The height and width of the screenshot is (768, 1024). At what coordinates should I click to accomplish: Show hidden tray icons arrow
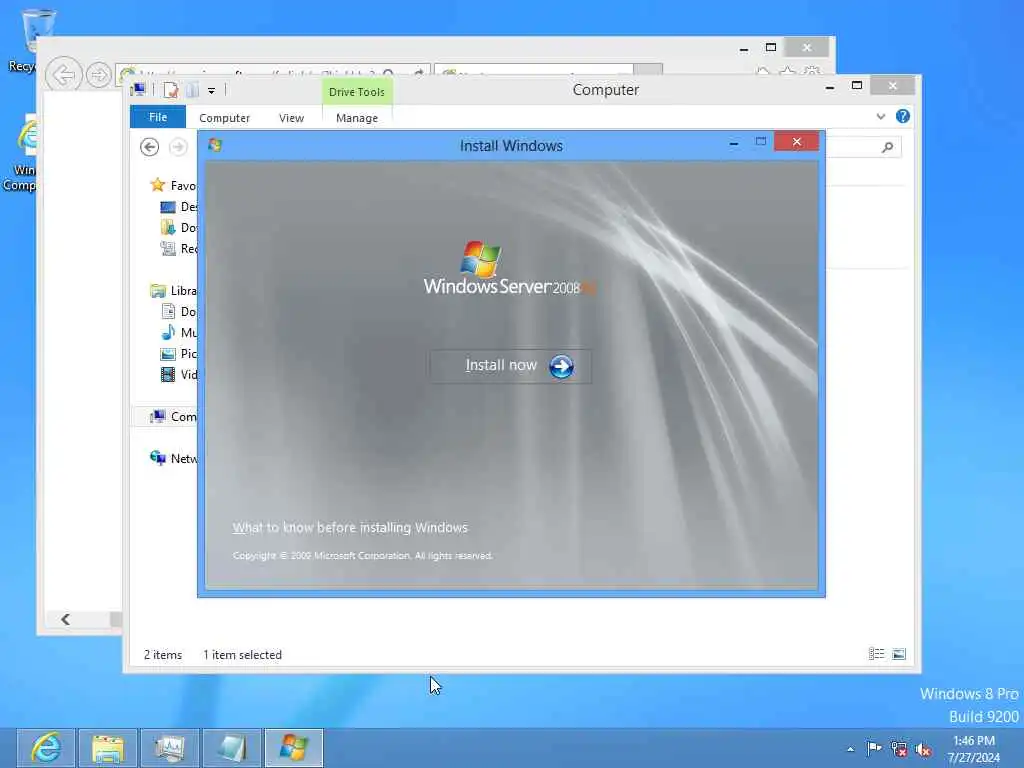850,749
